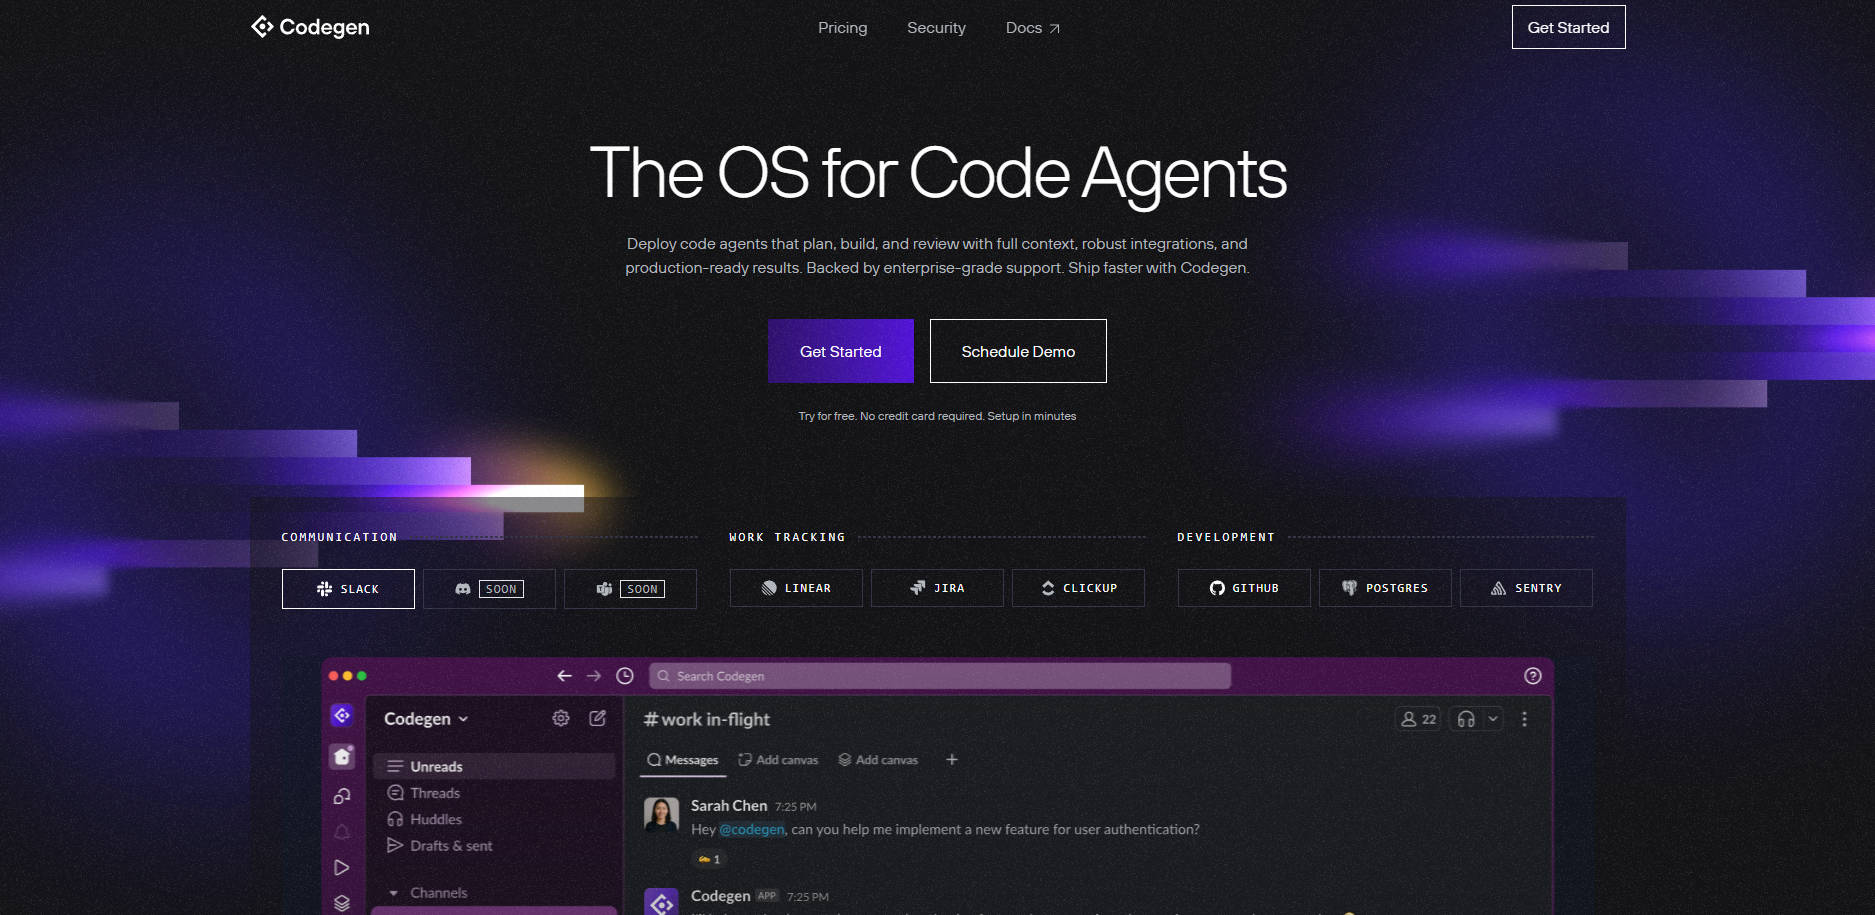
Task: Open the three-dot channel options menu
Action: pyautogui.click(x=1524, y=719)
